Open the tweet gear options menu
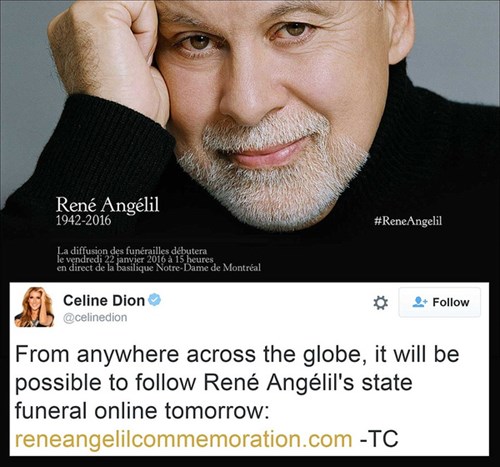500x467 pixels. pos(380,303)
